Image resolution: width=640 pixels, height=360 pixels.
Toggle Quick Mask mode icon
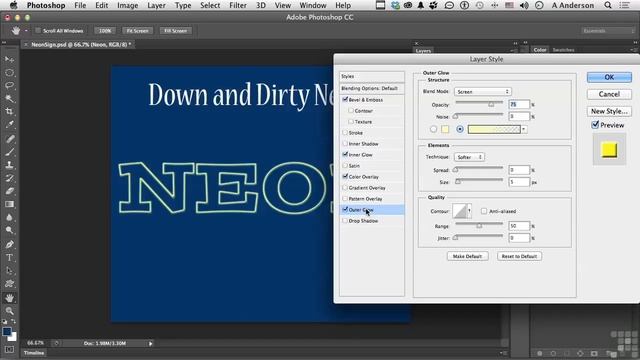9,350
